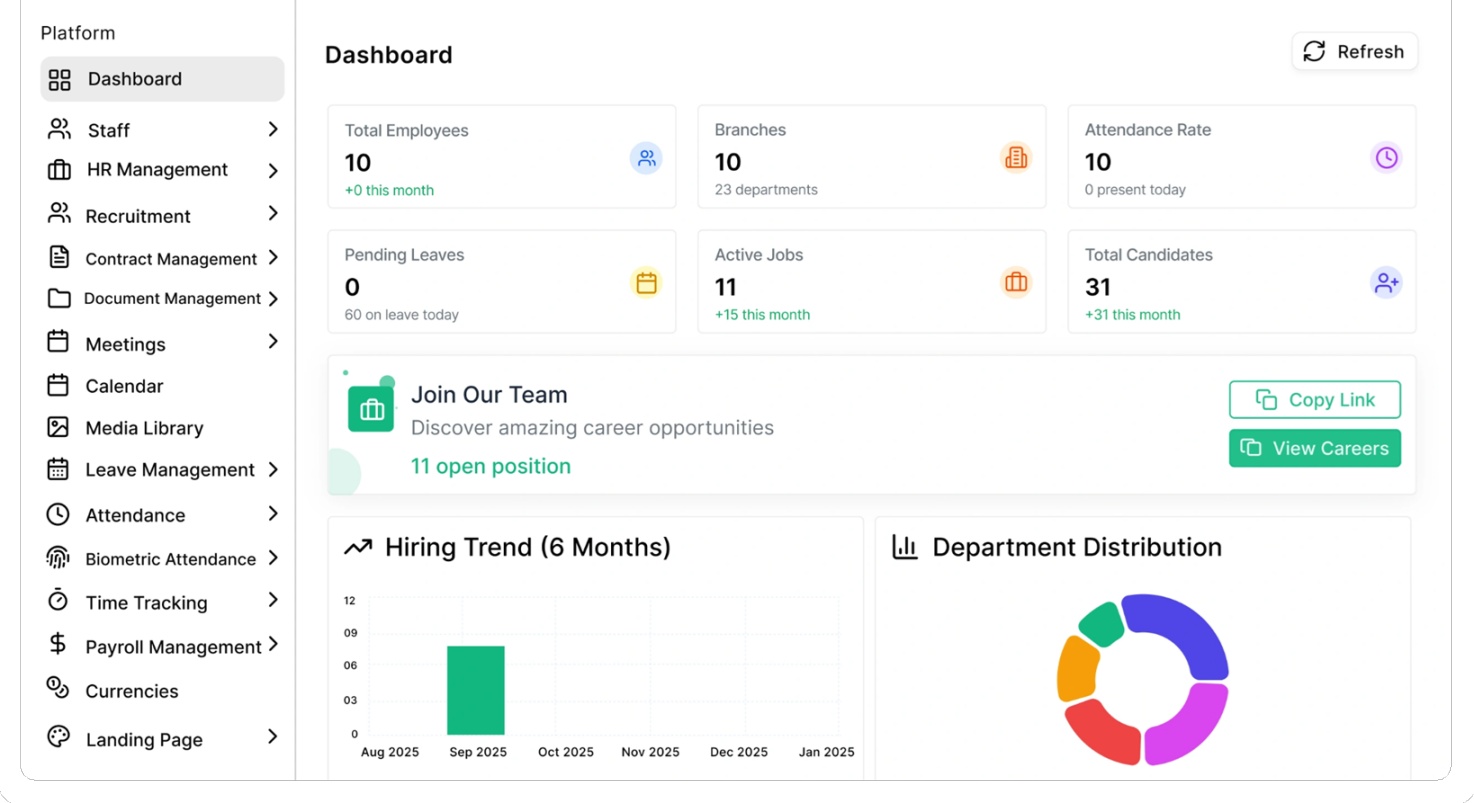Expand the Attendance chevron
The height and width of the screenshot is (803, 1474).
[x=273, y=513]
